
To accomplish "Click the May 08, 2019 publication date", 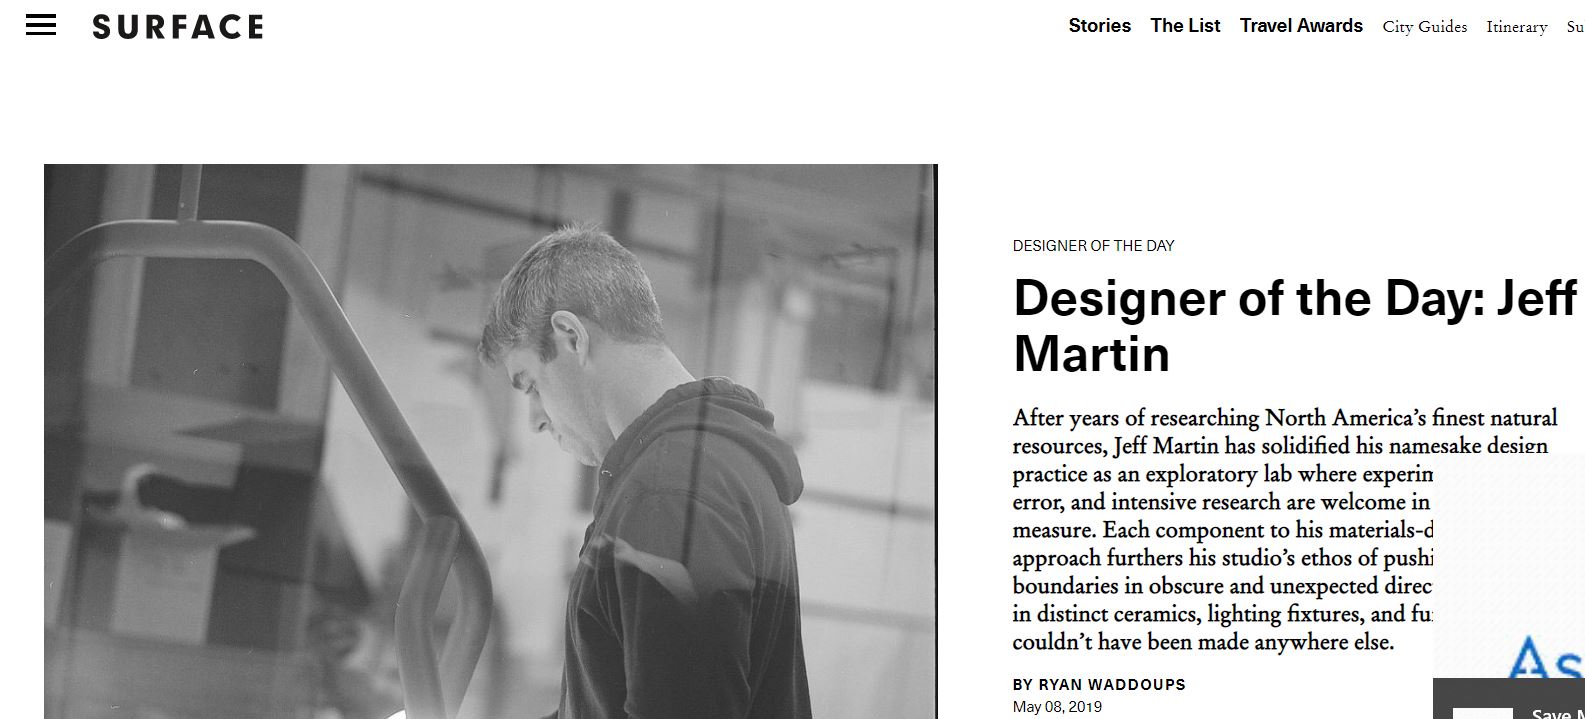I will (1057, 707).
